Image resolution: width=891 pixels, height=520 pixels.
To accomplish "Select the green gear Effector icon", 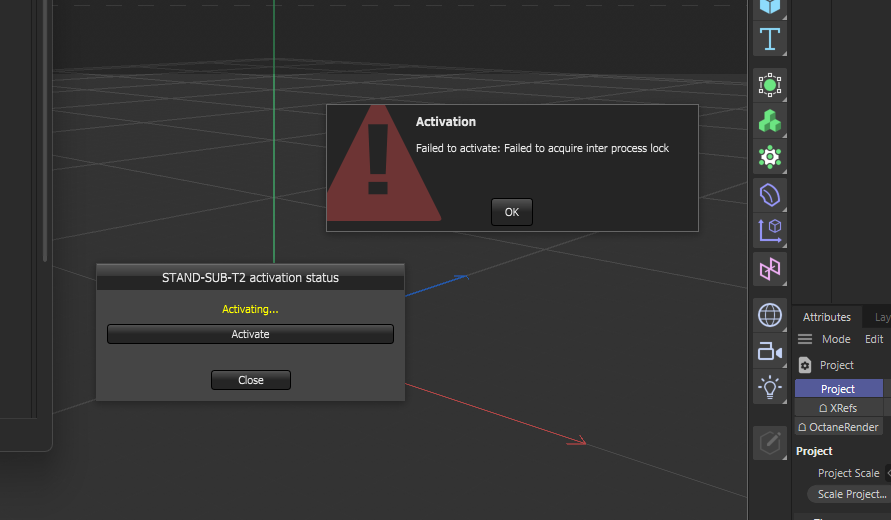I will (x=770, y=157).
